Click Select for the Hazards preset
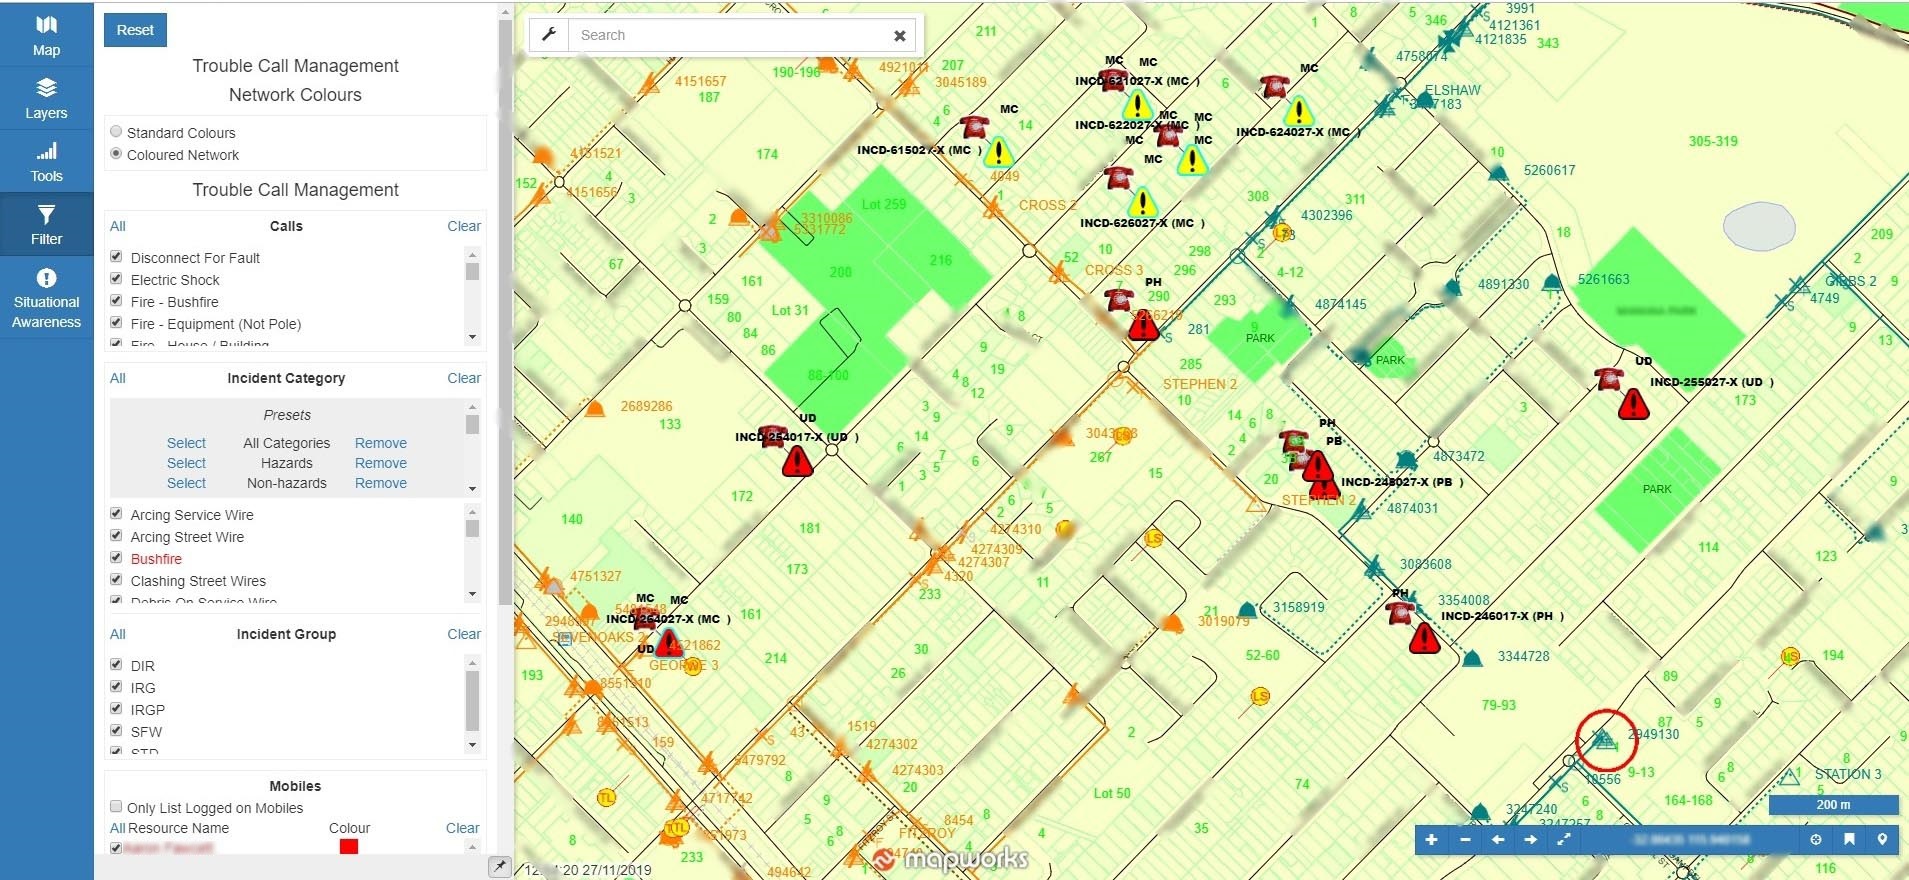This screenshot has width=1909, height=880. coord(186,463)
